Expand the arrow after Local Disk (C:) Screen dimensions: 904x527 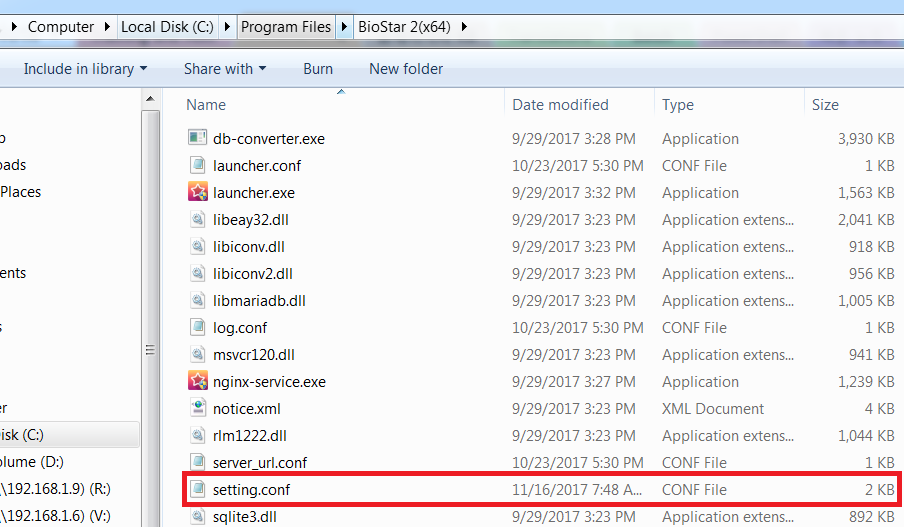pos(227,27)
